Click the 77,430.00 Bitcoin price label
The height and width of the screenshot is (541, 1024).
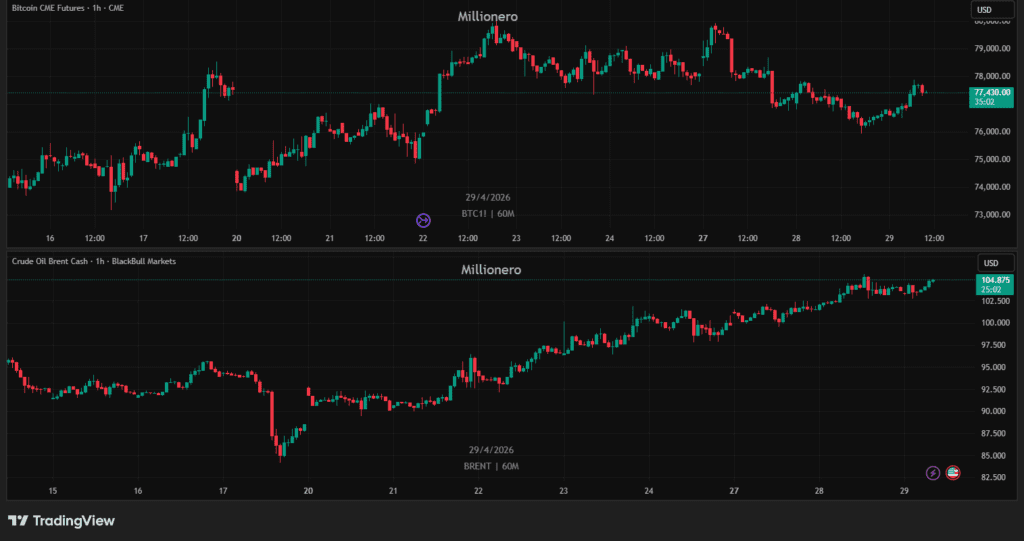pos(990,92)
